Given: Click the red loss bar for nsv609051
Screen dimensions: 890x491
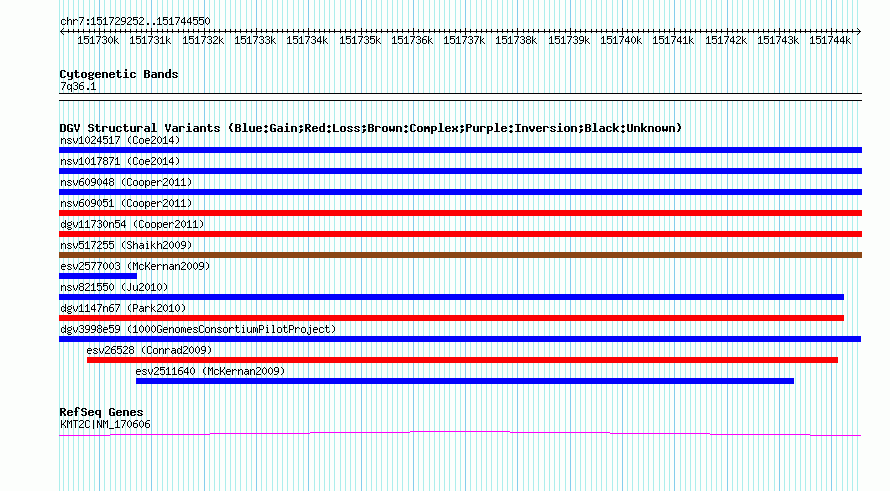Looking at the screenshot, I should pos(460,213).
